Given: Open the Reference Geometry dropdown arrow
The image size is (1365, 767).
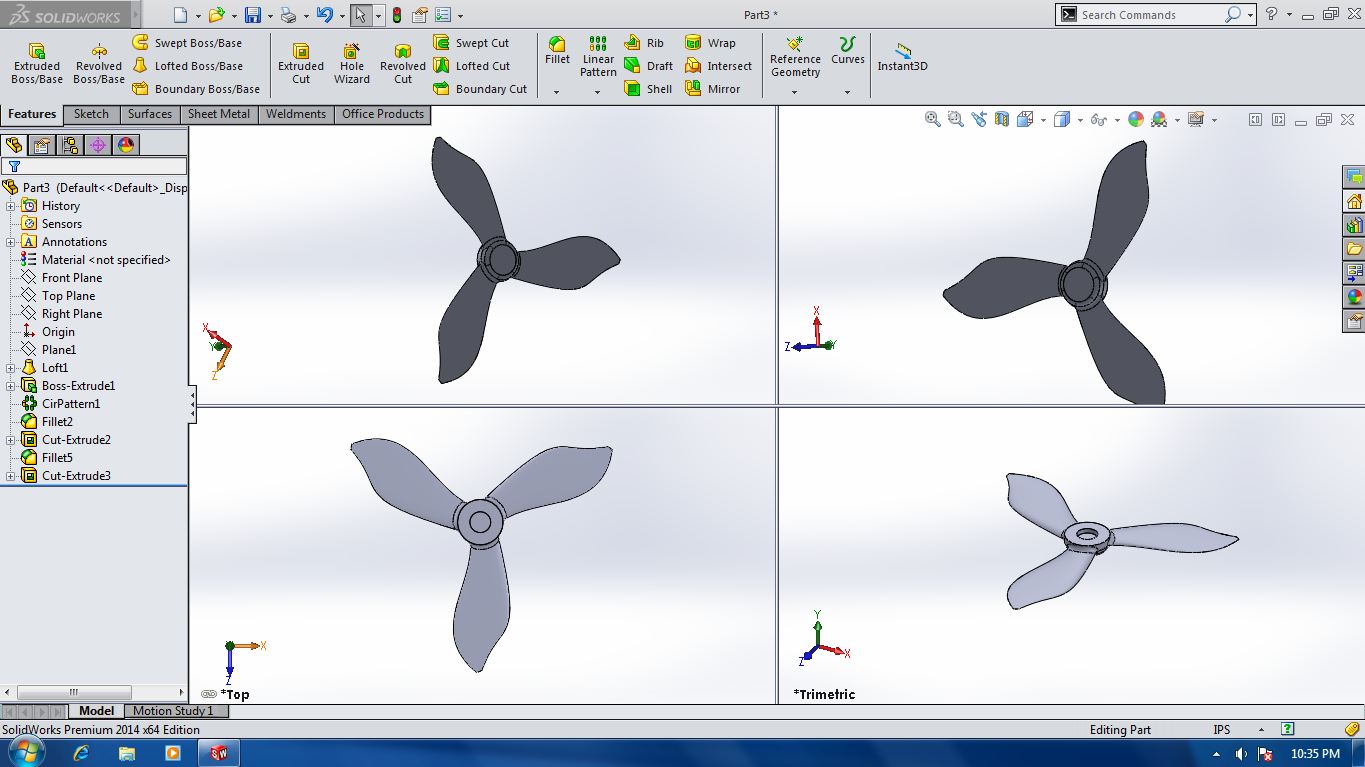Looking at the screenshot, I should coord(795,92).
